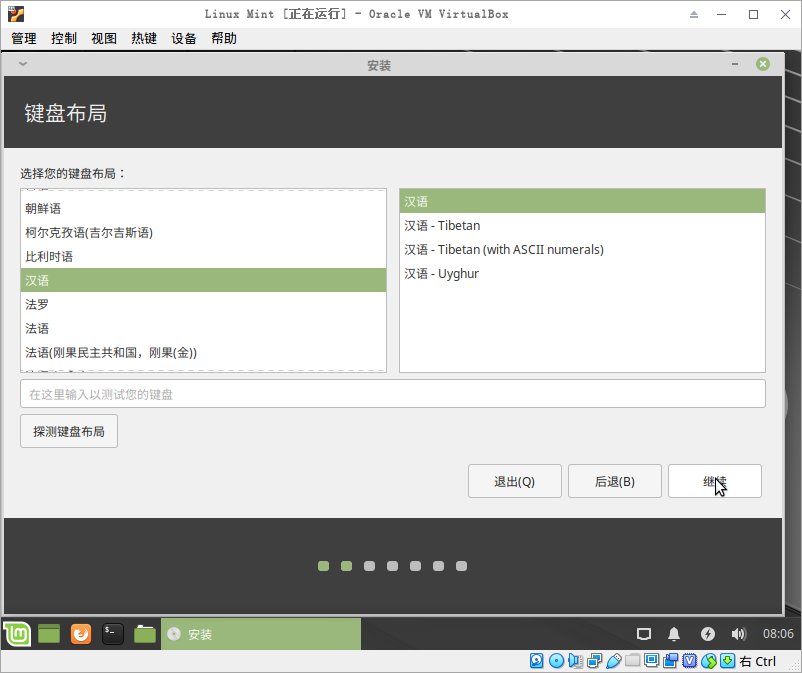Click the volume speaker icon in the tray

point(739,633)
